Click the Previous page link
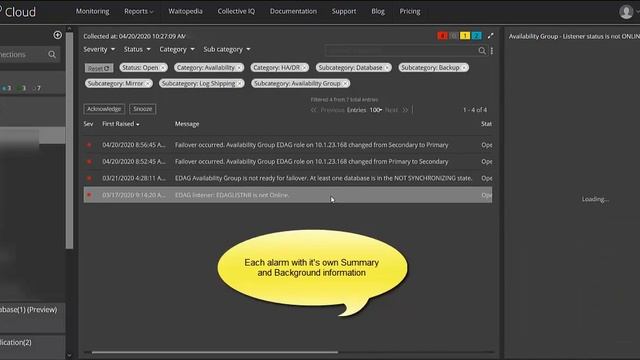Image resolution: width=640 pixels, height=360 pixels. 332,110
